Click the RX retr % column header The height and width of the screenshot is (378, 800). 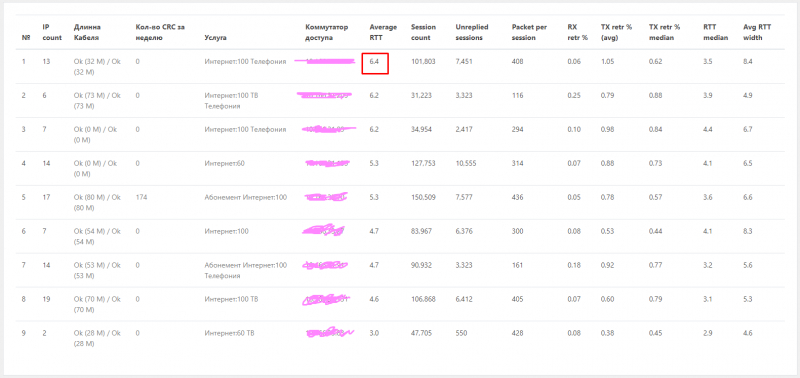578,32
